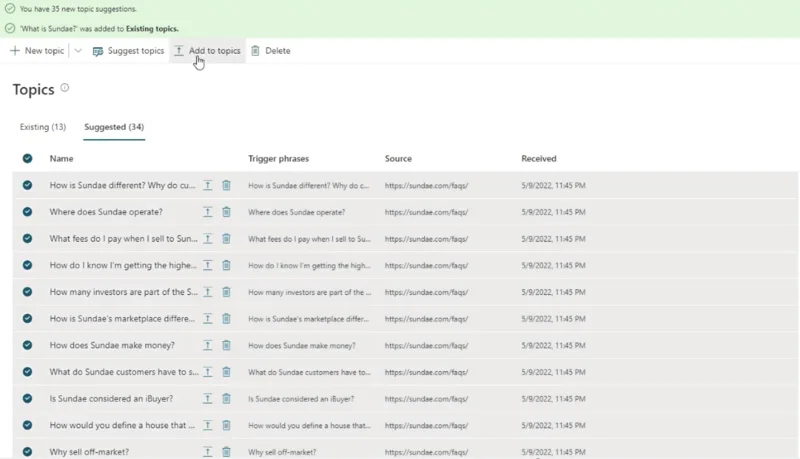Uncheck the 'How does Sundae make money?' row
This screenshot has width=800, height=459.
pos(28,345)
